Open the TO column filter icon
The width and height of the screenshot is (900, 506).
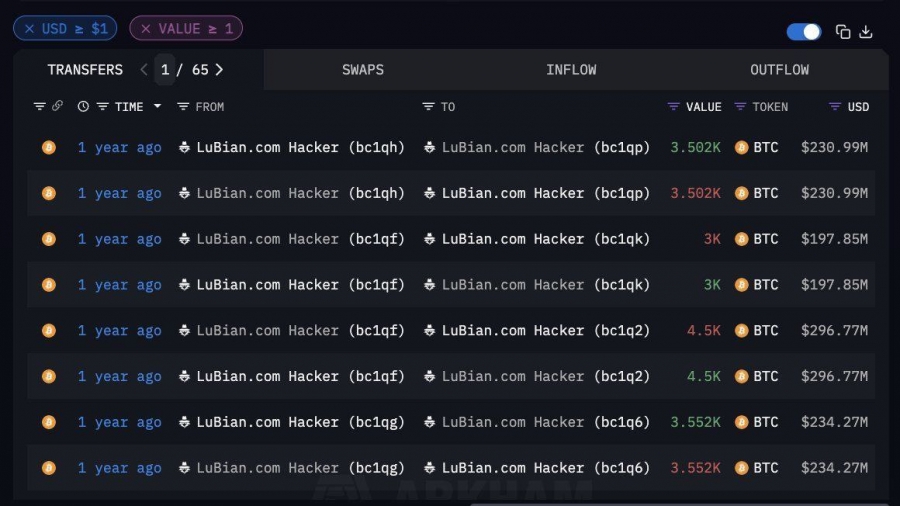coord(428,107)
